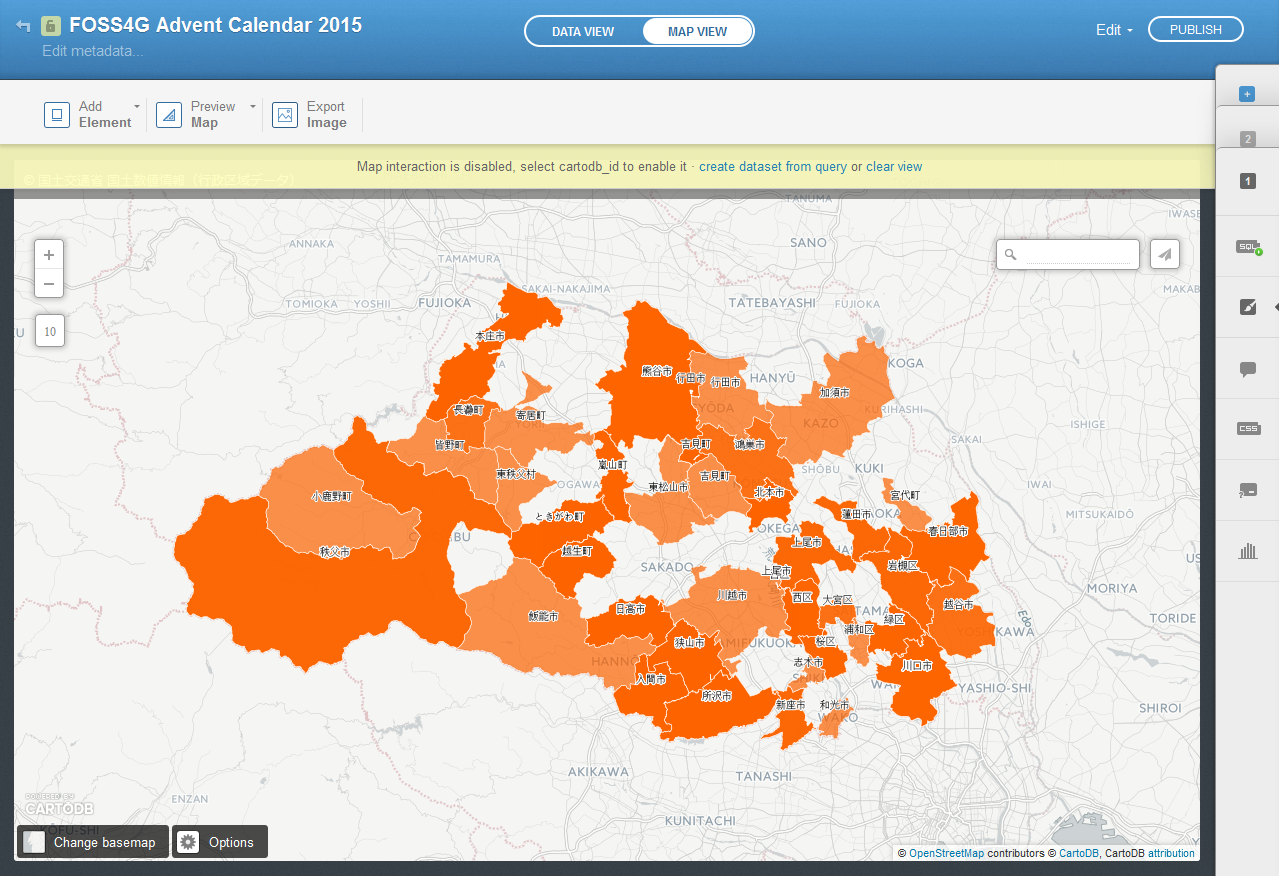1279x876 pixels.
Task: Click 'create dataset from query' link
Action: 773,167
